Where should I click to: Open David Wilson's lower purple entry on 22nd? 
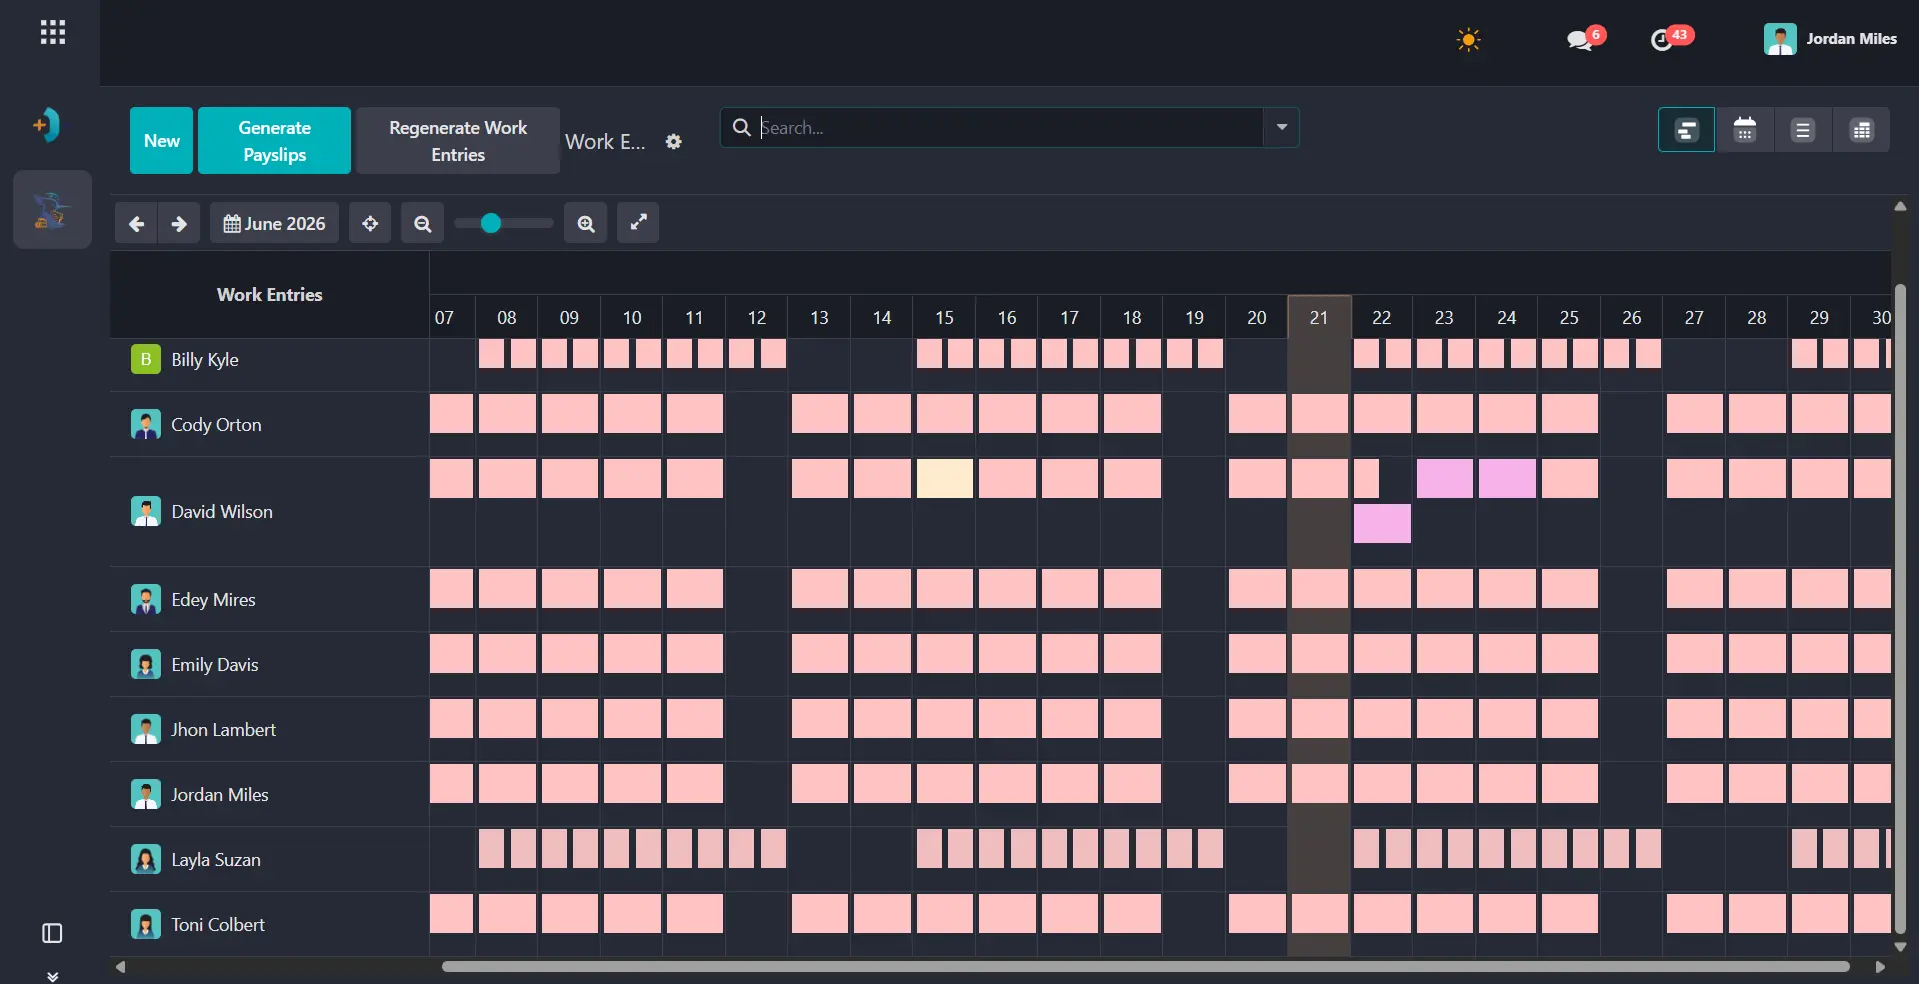coord(1382,523)
